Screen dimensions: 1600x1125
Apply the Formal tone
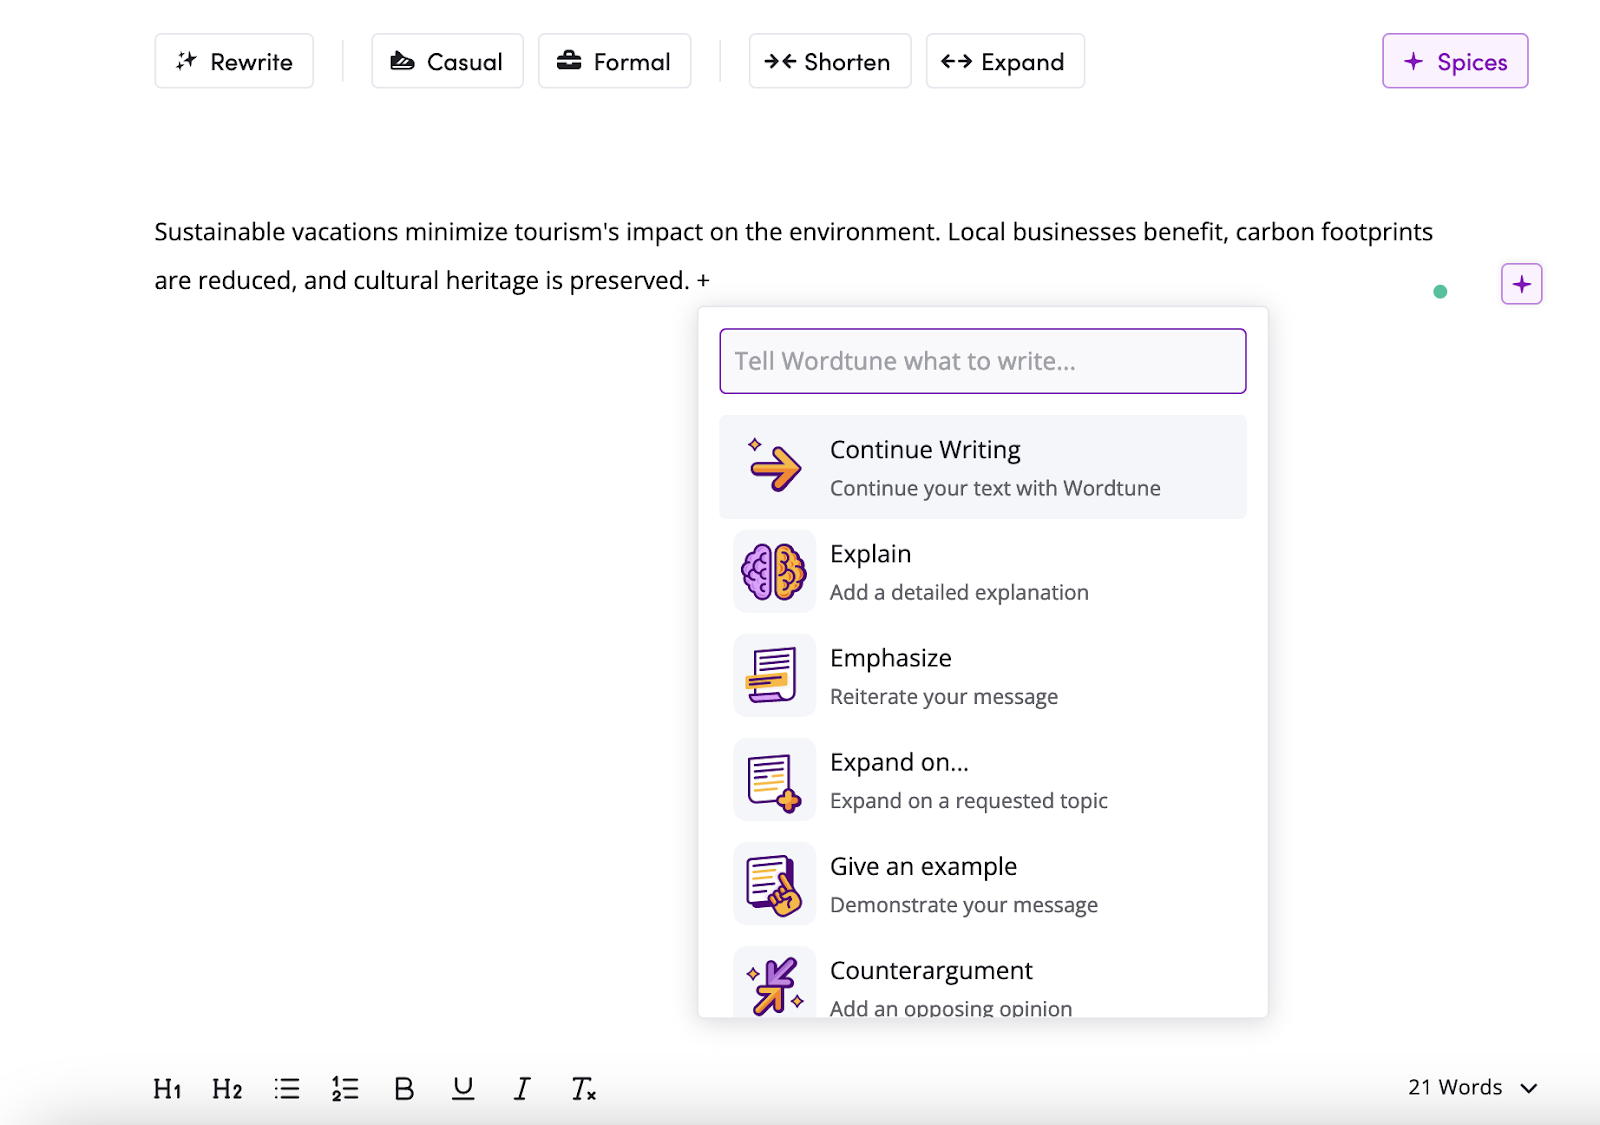point(614,61)
